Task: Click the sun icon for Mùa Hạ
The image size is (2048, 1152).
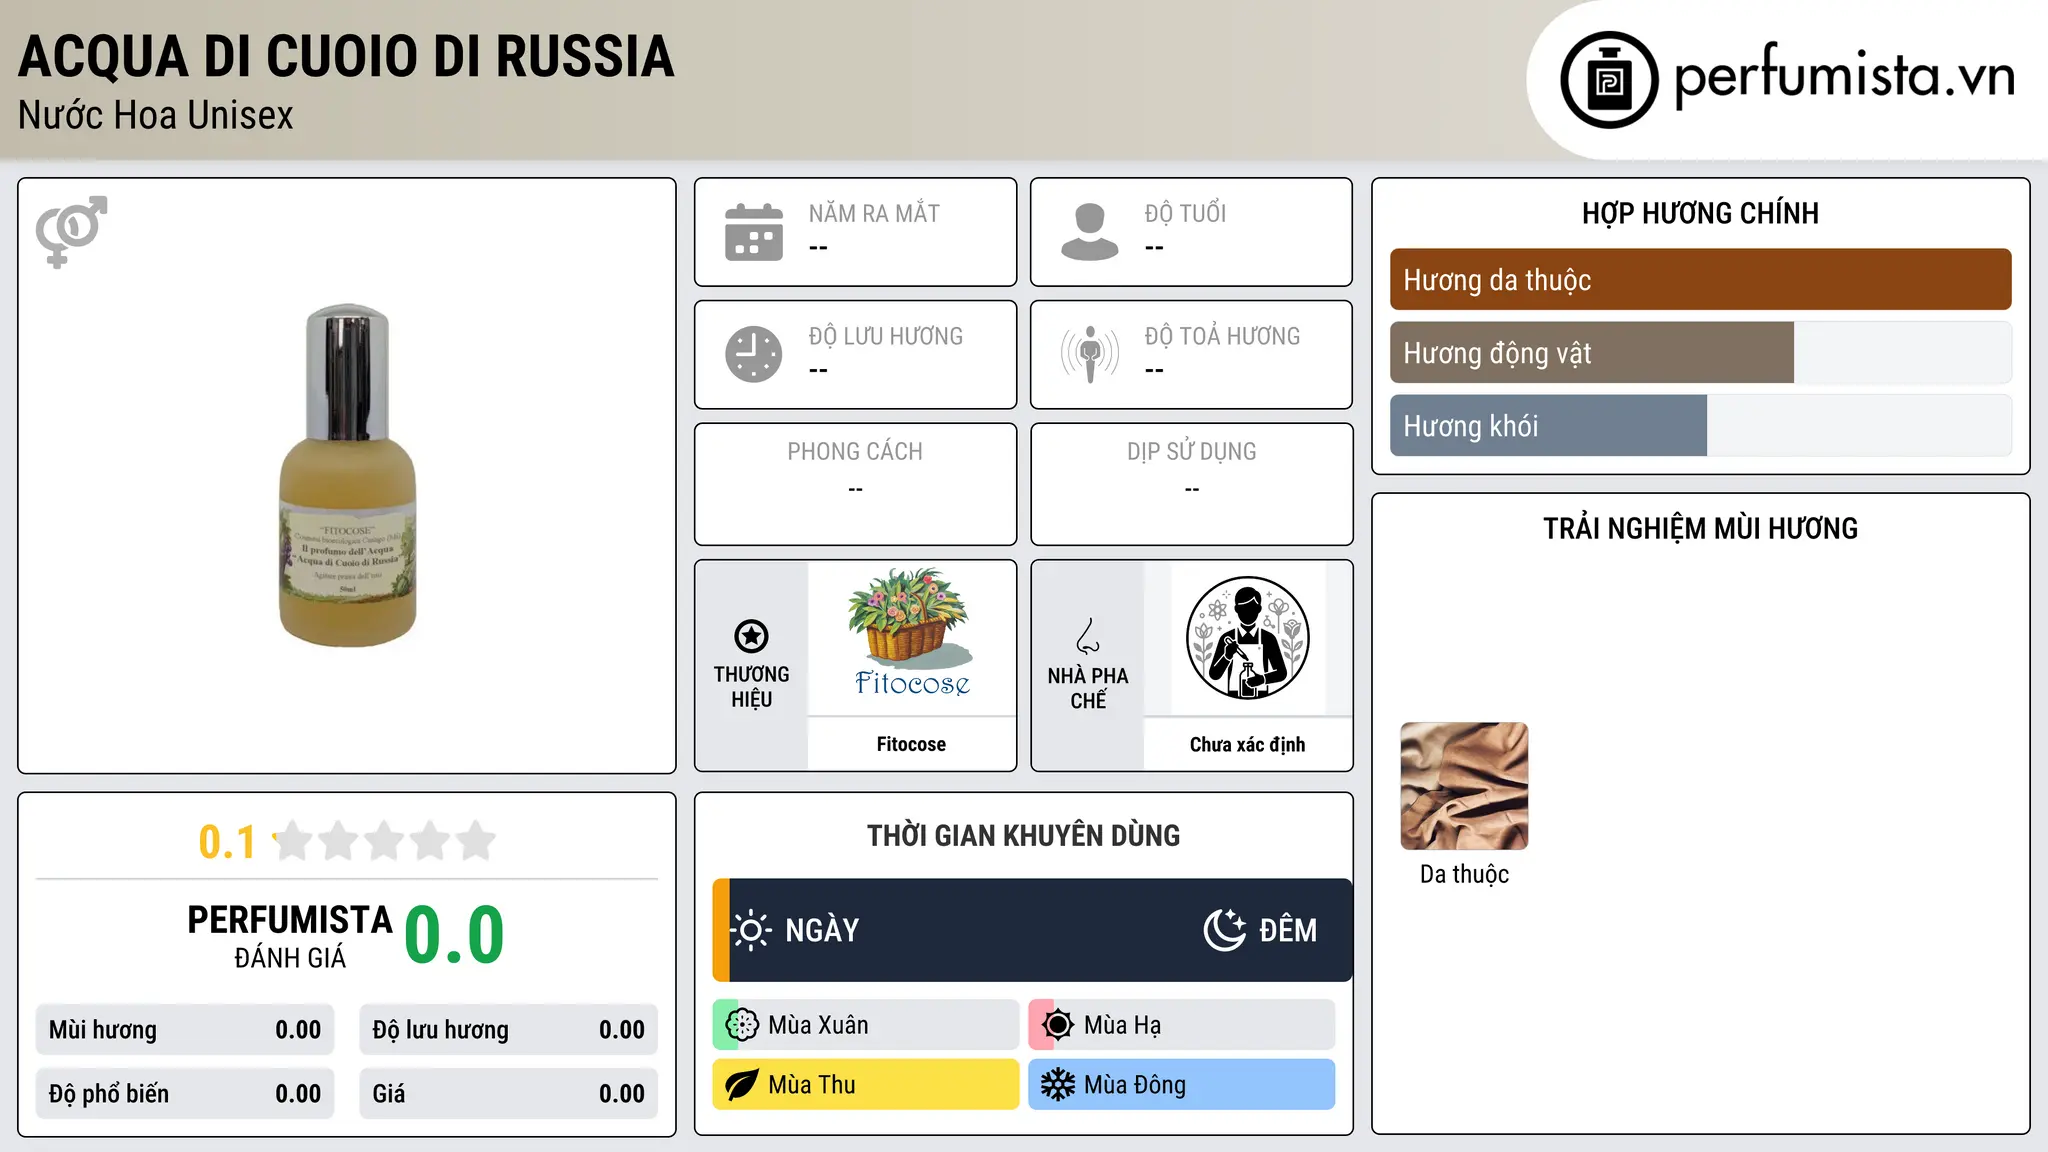Action: (x=1058, y=1025)
